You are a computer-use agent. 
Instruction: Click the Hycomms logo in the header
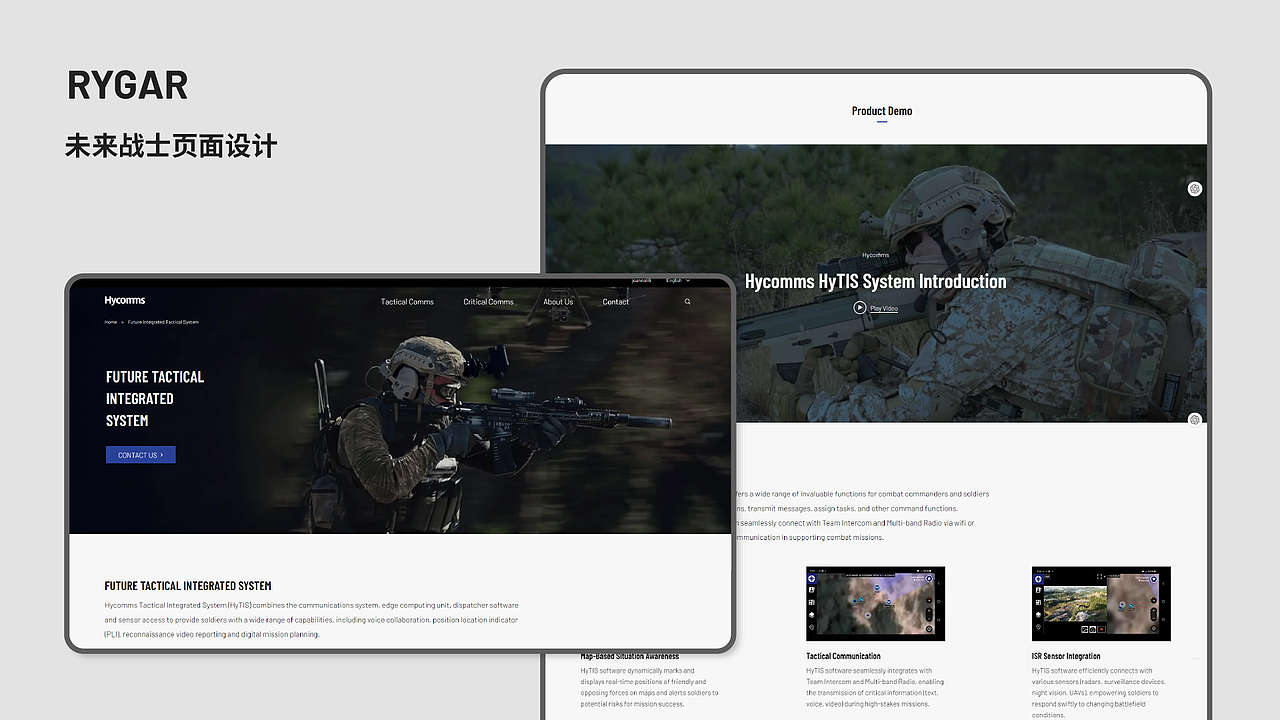pyautogui.click(x=125, y=300)
